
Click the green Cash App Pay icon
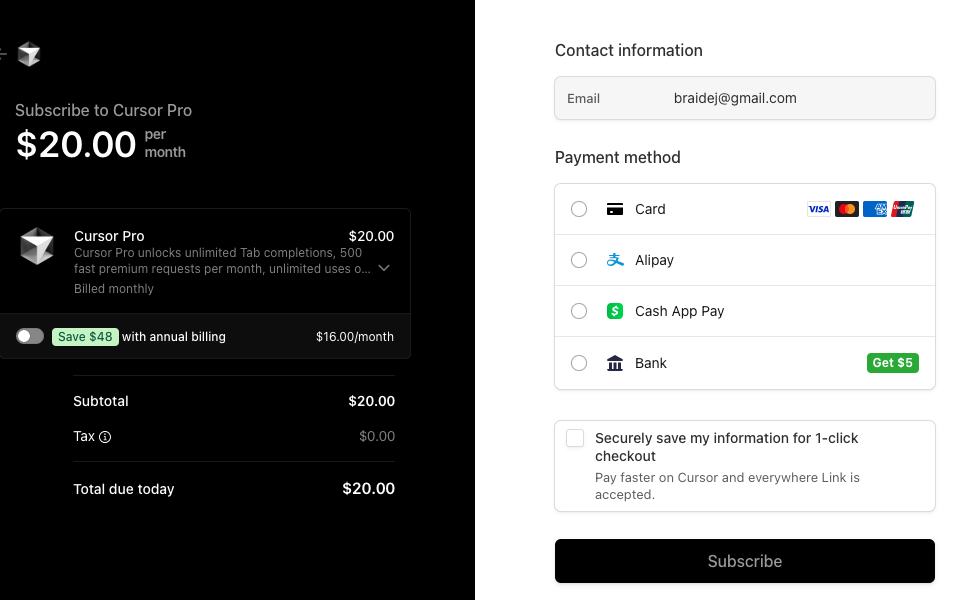click(x=615, y=311)
